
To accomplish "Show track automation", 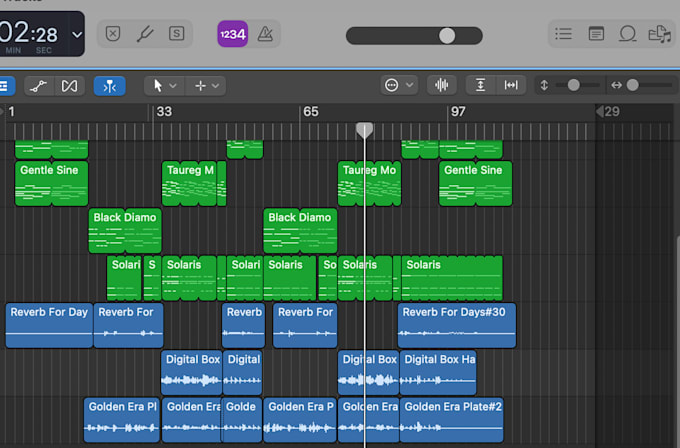I will (x=39, y=85).
